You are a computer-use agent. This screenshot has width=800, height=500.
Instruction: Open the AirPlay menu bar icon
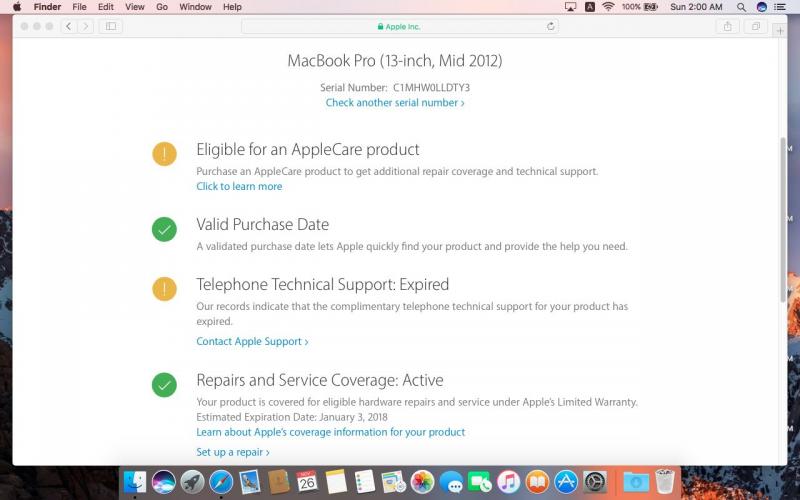[570, 7]
